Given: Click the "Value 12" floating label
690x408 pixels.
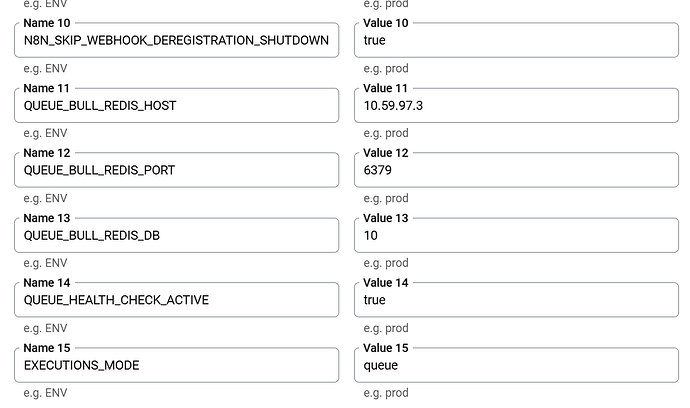Looking at the screenshot, I should coord(386,153).
